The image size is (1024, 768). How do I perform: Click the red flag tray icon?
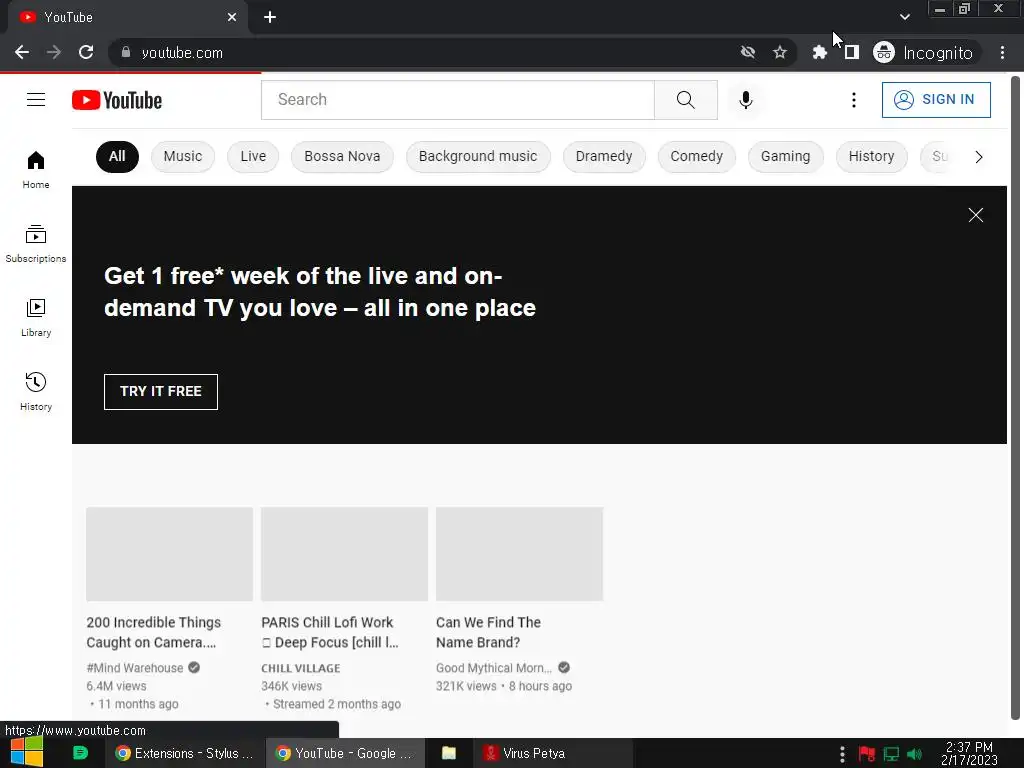tap(867, 754)
